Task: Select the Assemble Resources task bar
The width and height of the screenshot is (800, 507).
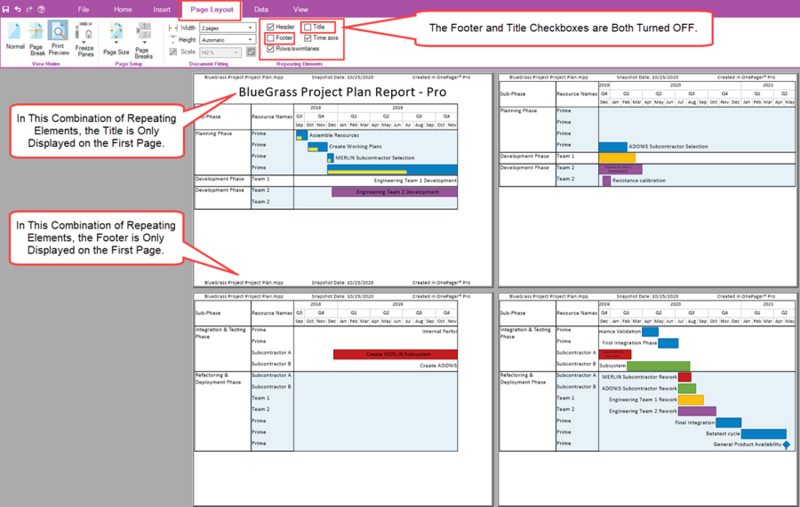Action: 302,135
